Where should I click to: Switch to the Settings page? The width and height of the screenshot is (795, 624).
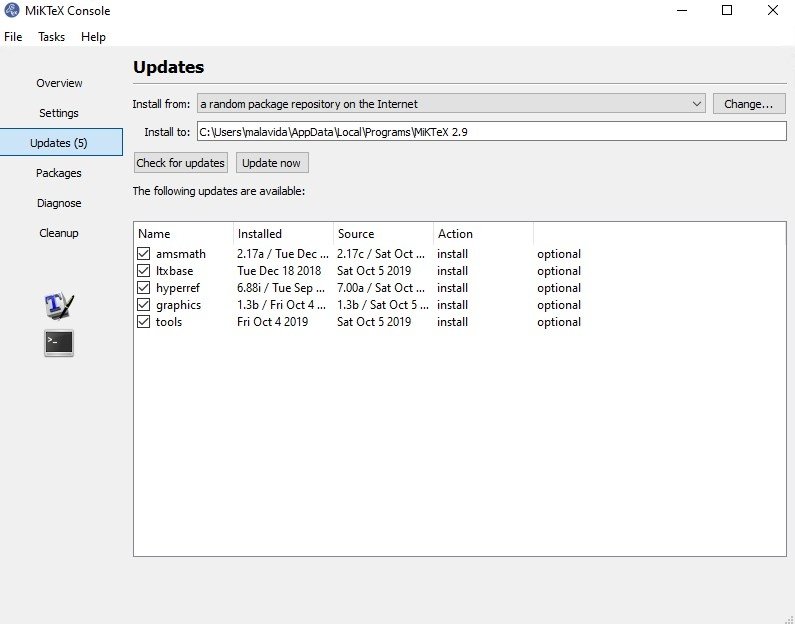[x=59, y=113]
